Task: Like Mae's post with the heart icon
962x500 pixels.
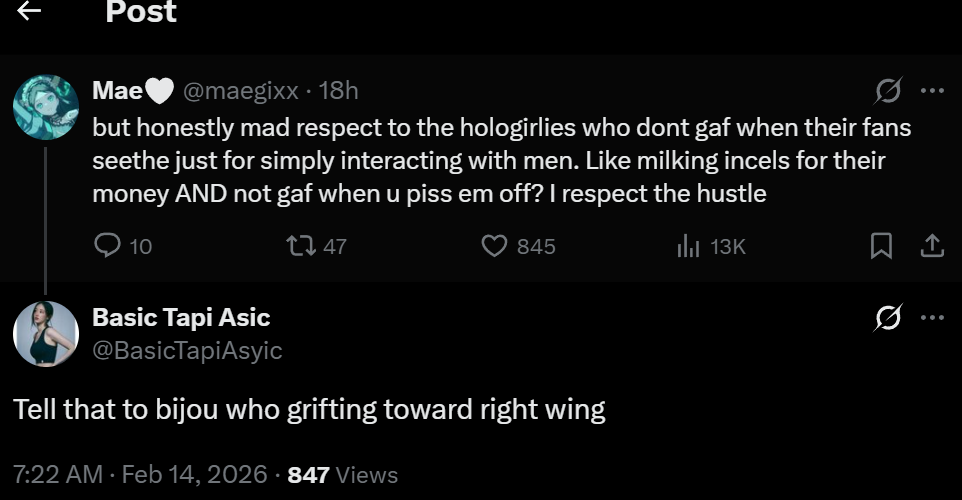Action: (494, 246)
